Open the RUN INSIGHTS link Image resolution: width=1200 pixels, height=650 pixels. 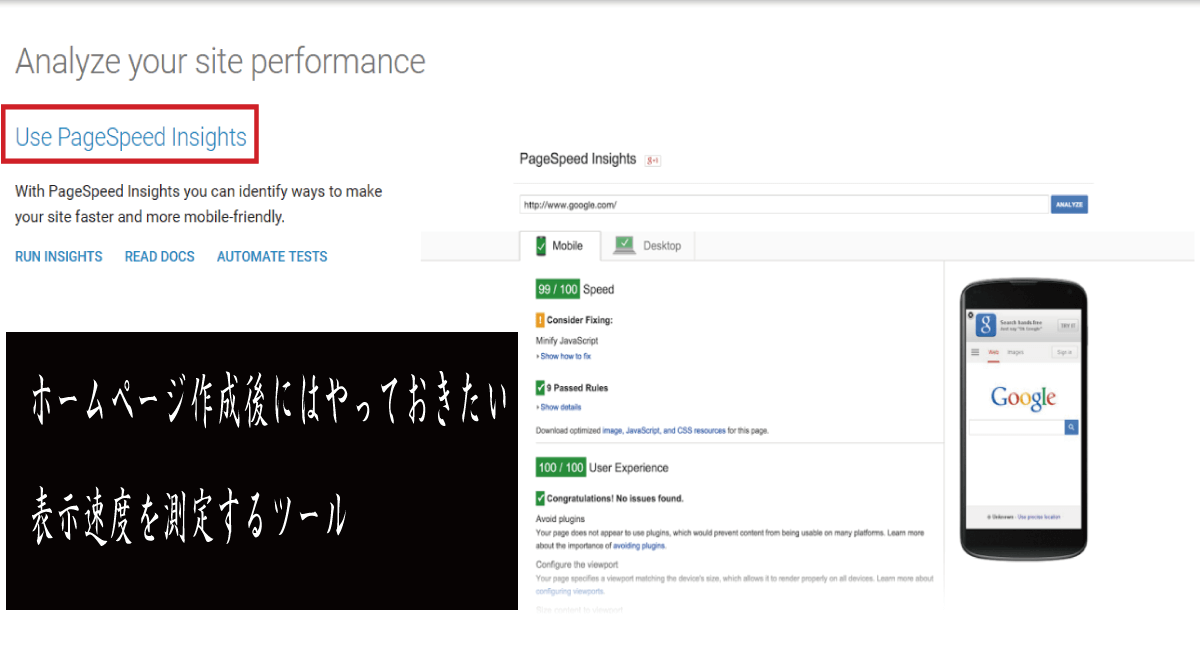point(58,256)
